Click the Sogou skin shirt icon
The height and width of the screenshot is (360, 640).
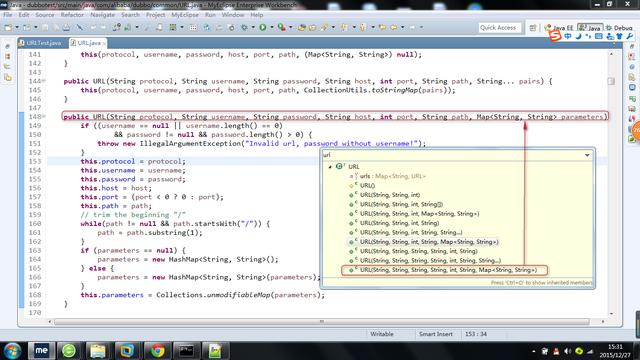(619, 36)
